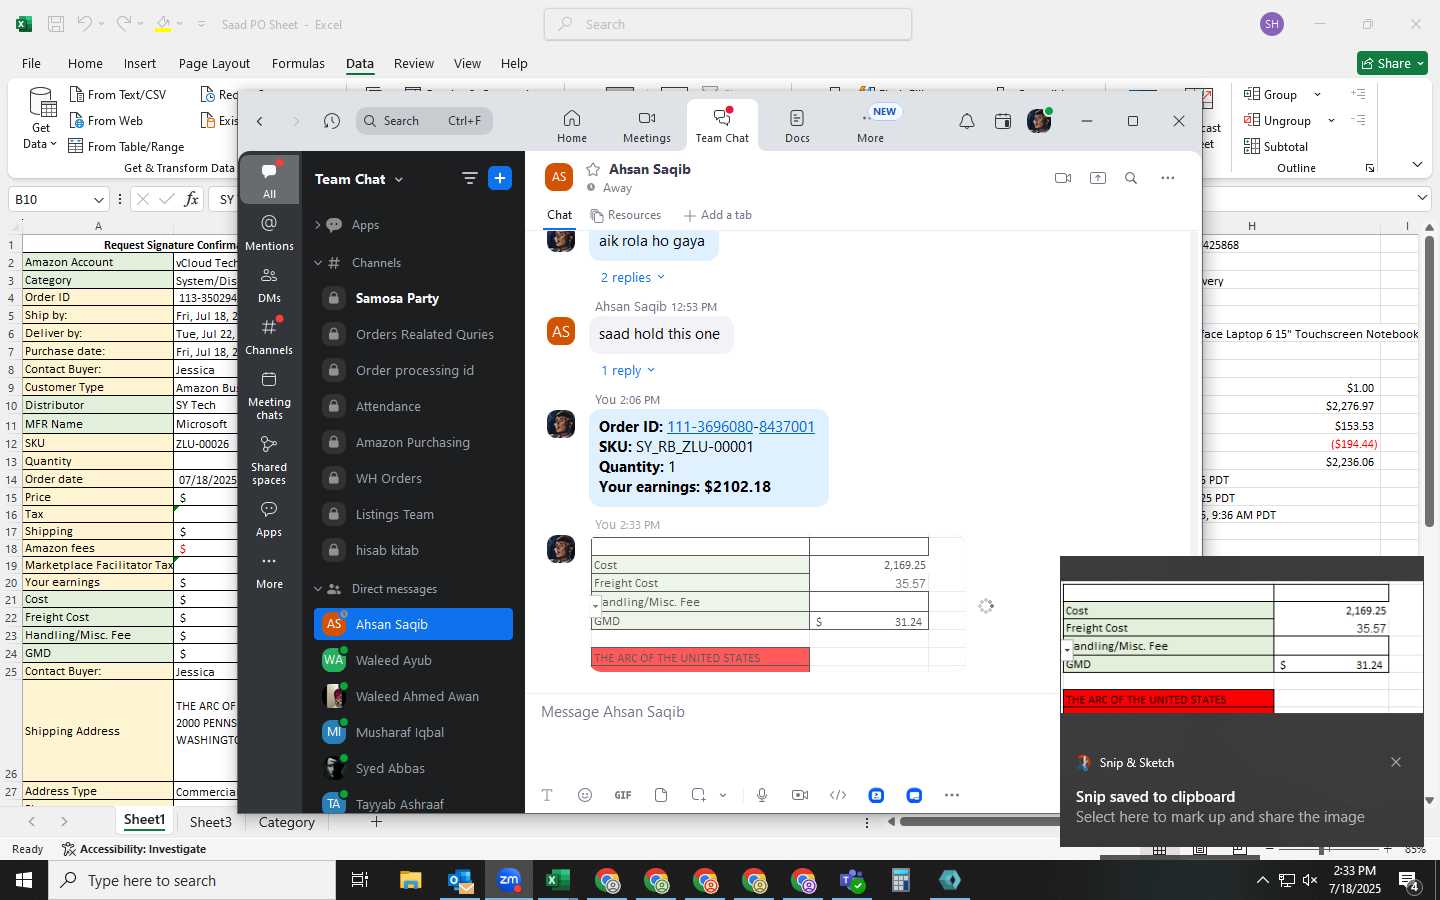Image resolution: width=1440 pixels, height=900 pixels.
Task: Switch to the Zoom Meetings tab
Action: pos(647,126)
